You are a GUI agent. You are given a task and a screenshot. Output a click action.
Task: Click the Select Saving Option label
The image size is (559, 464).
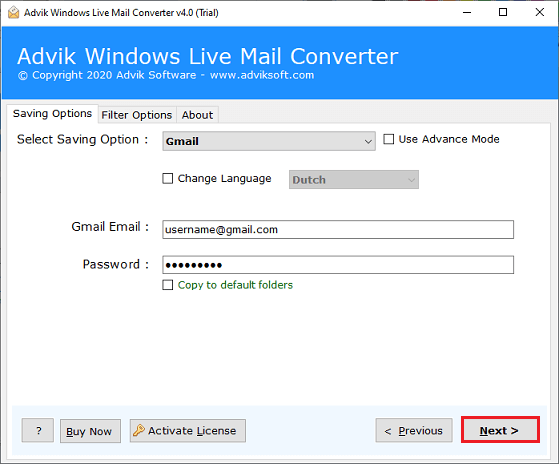pyautogui.click(x=82, y=139)
